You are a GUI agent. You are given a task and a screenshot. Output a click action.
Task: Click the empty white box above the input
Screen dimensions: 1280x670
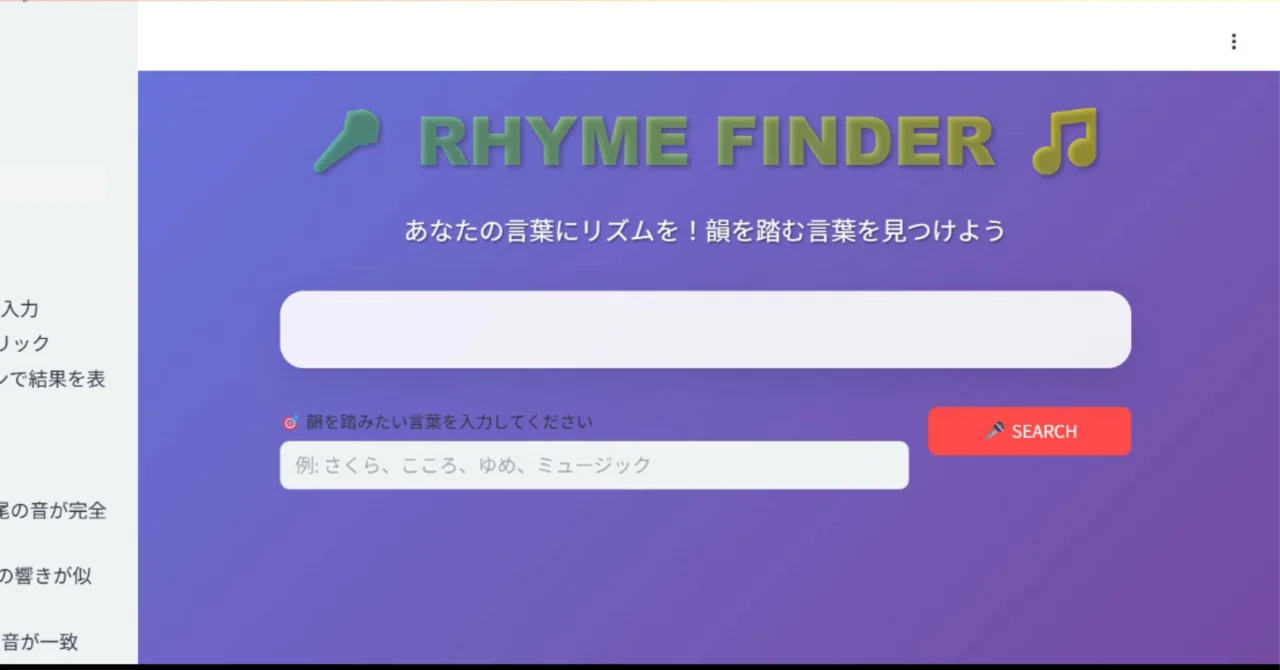(x=705, y=329)
